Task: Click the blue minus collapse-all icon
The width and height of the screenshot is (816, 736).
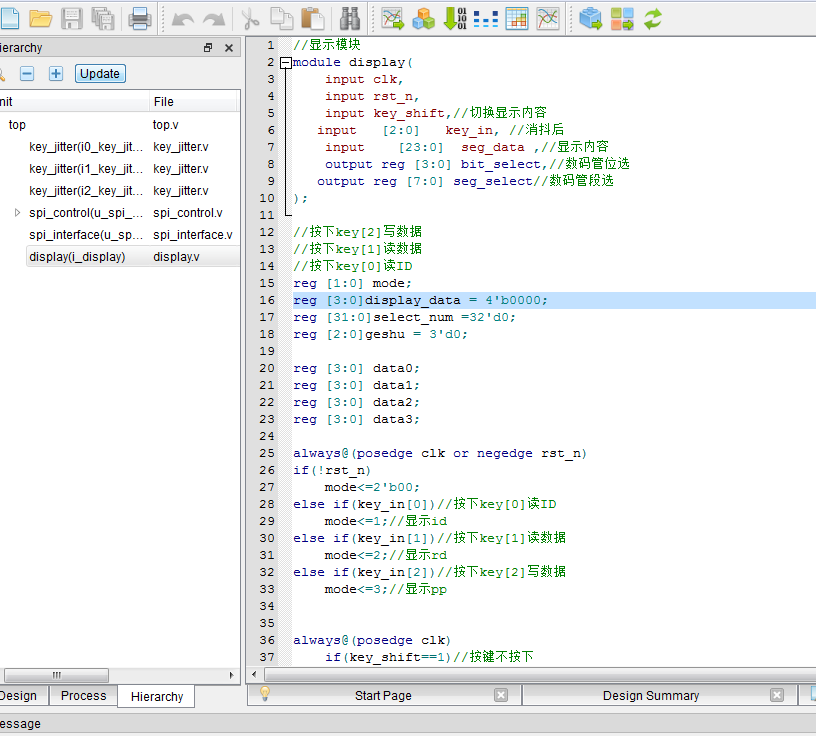Action: (27, 73)
